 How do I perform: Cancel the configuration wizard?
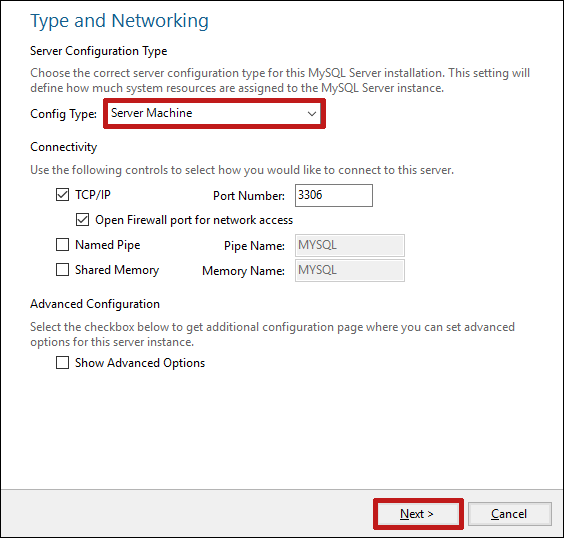(510, 514)
